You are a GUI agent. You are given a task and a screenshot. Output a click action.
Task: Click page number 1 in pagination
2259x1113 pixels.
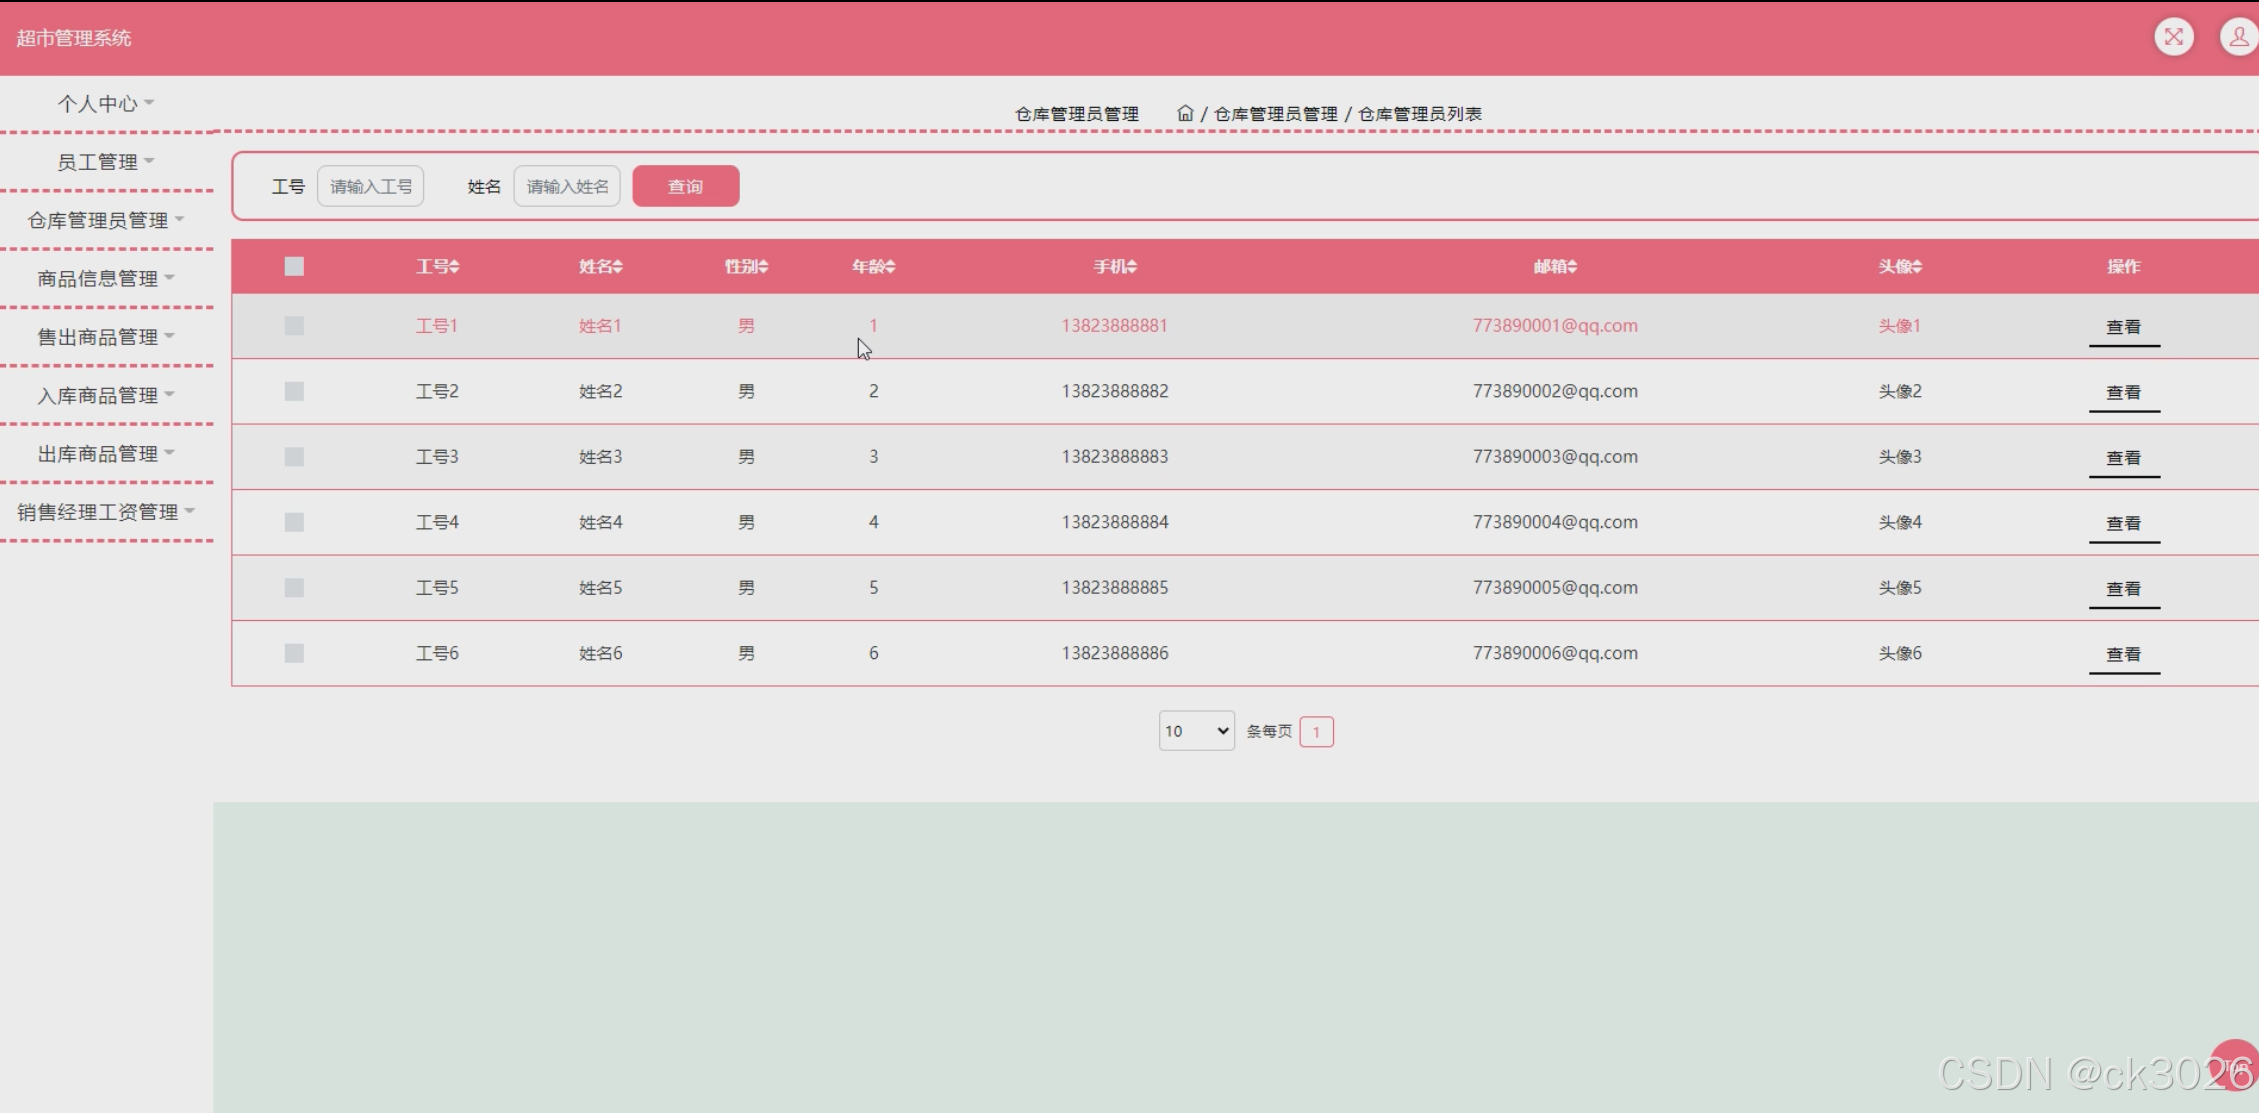click(1316, 732)
